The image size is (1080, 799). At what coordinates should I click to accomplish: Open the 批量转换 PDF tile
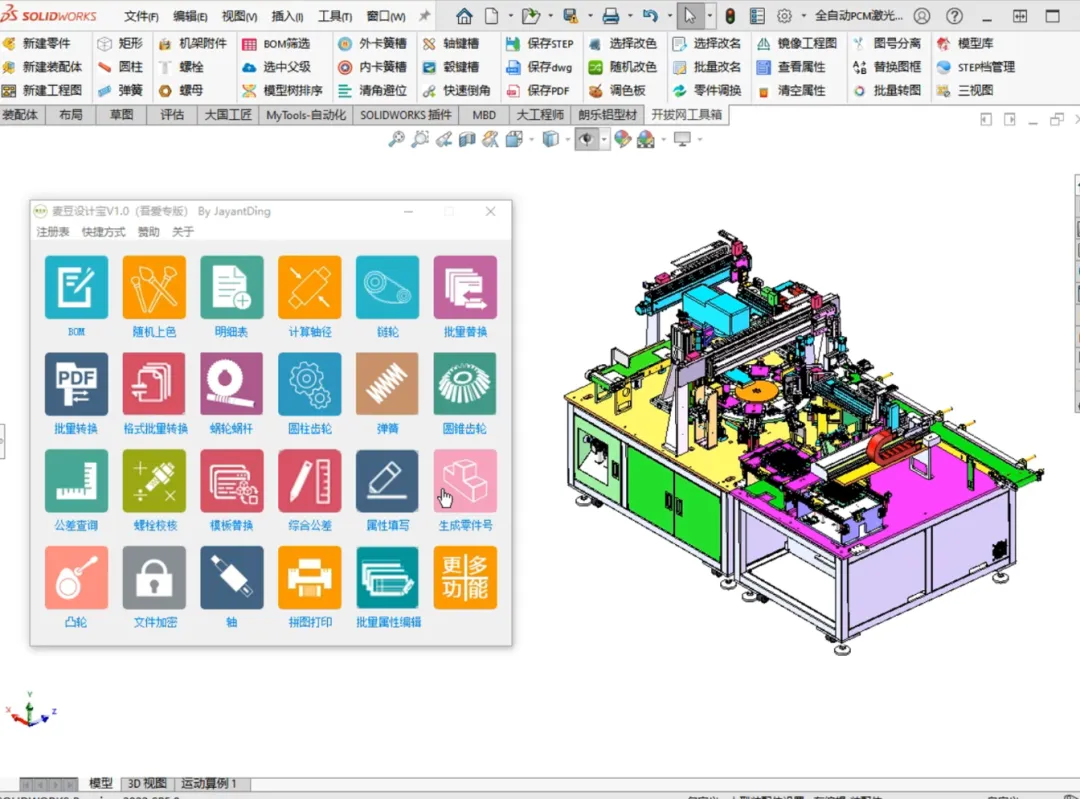point(76,384)
